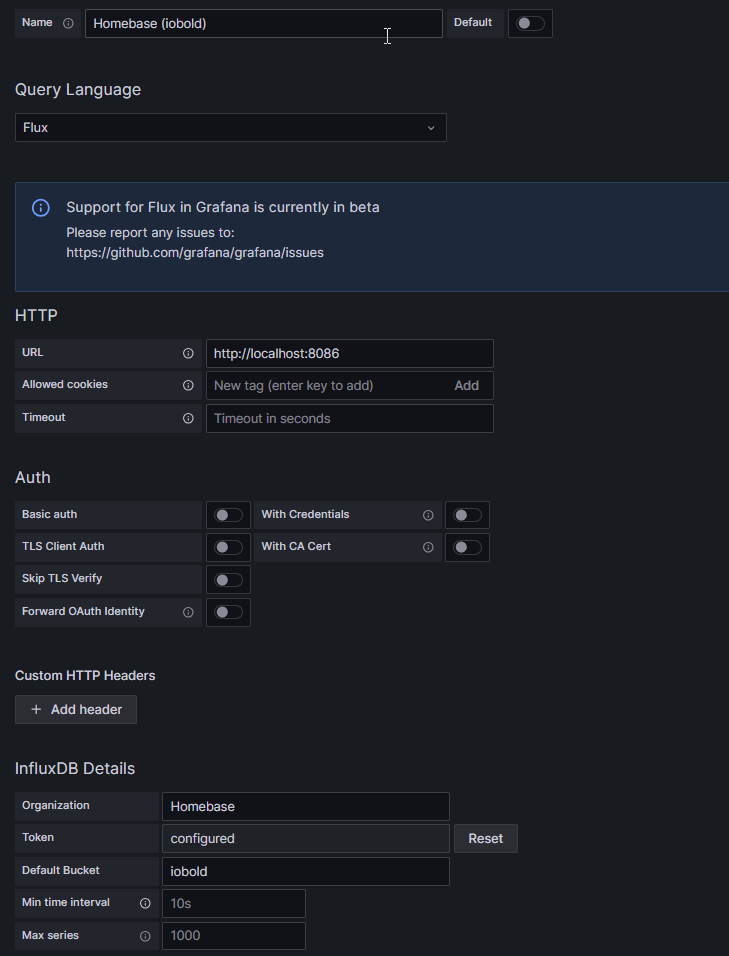Click the Add header button
This screenshot has width=729, height=956.
76,709
